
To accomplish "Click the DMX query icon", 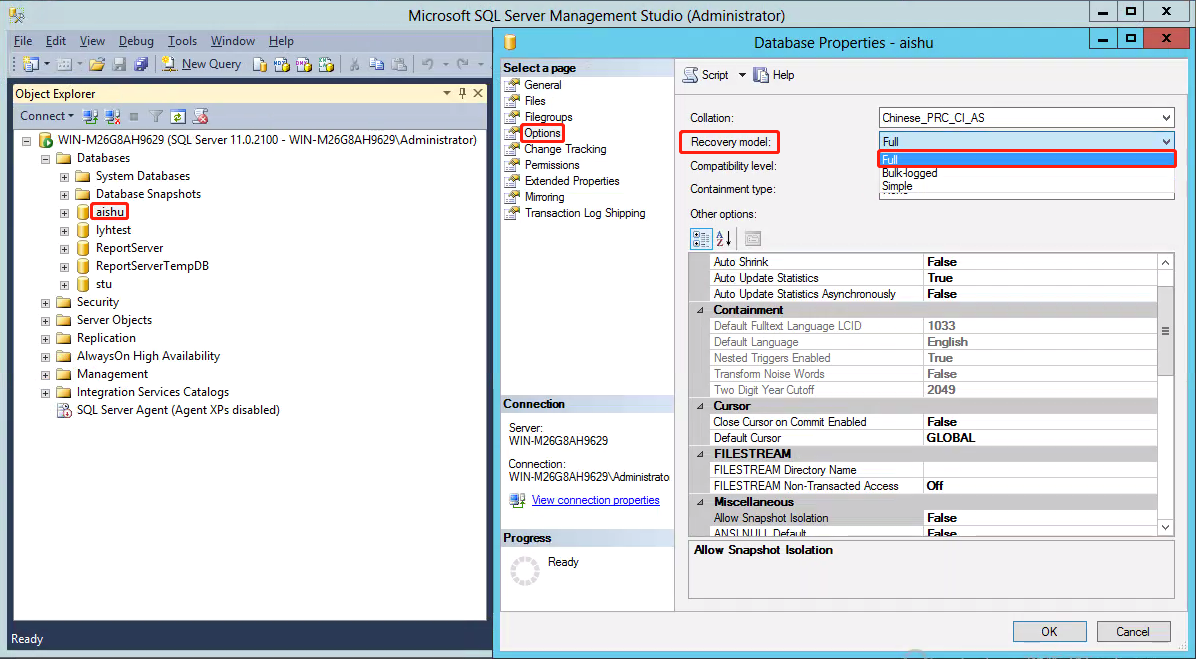I will tap(304, 64).
